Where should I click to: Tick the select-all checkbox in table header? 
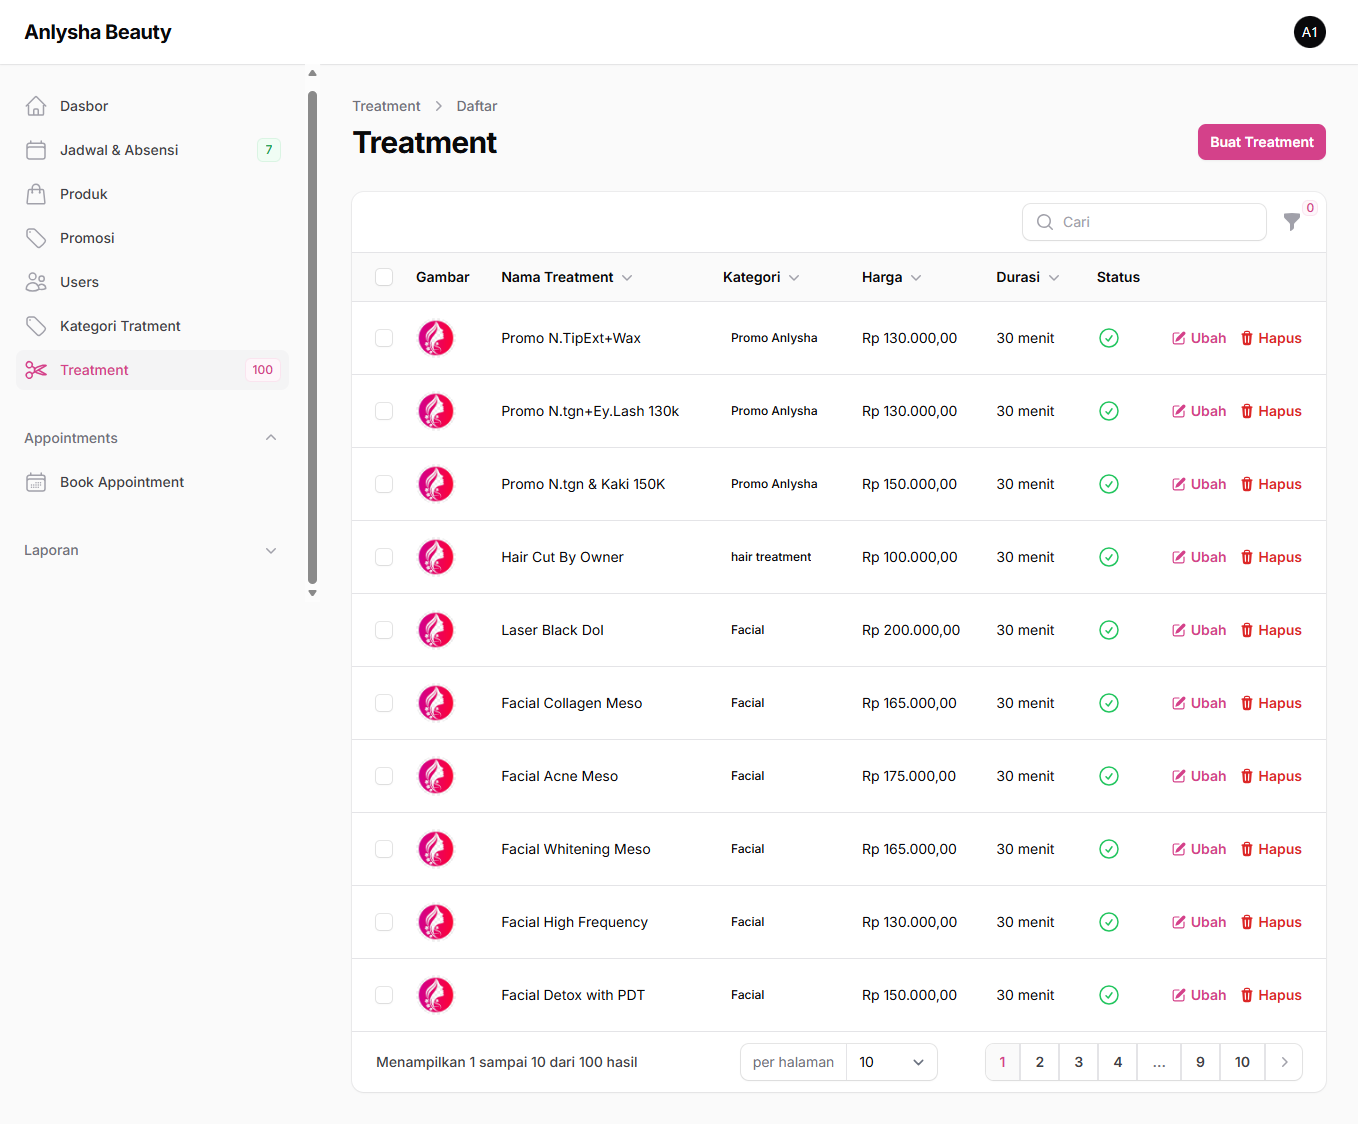(384, 277)
